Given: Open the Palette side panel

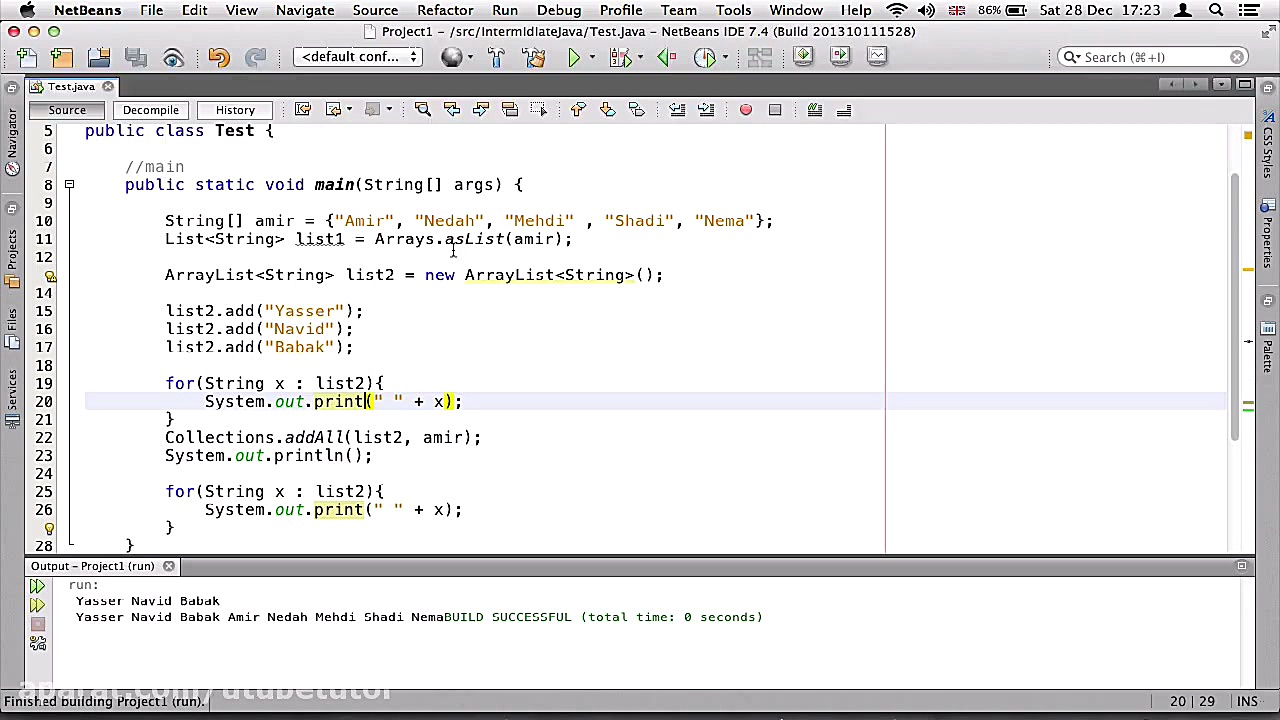Looking at the screenshot, I should (x=1267, y=347).
